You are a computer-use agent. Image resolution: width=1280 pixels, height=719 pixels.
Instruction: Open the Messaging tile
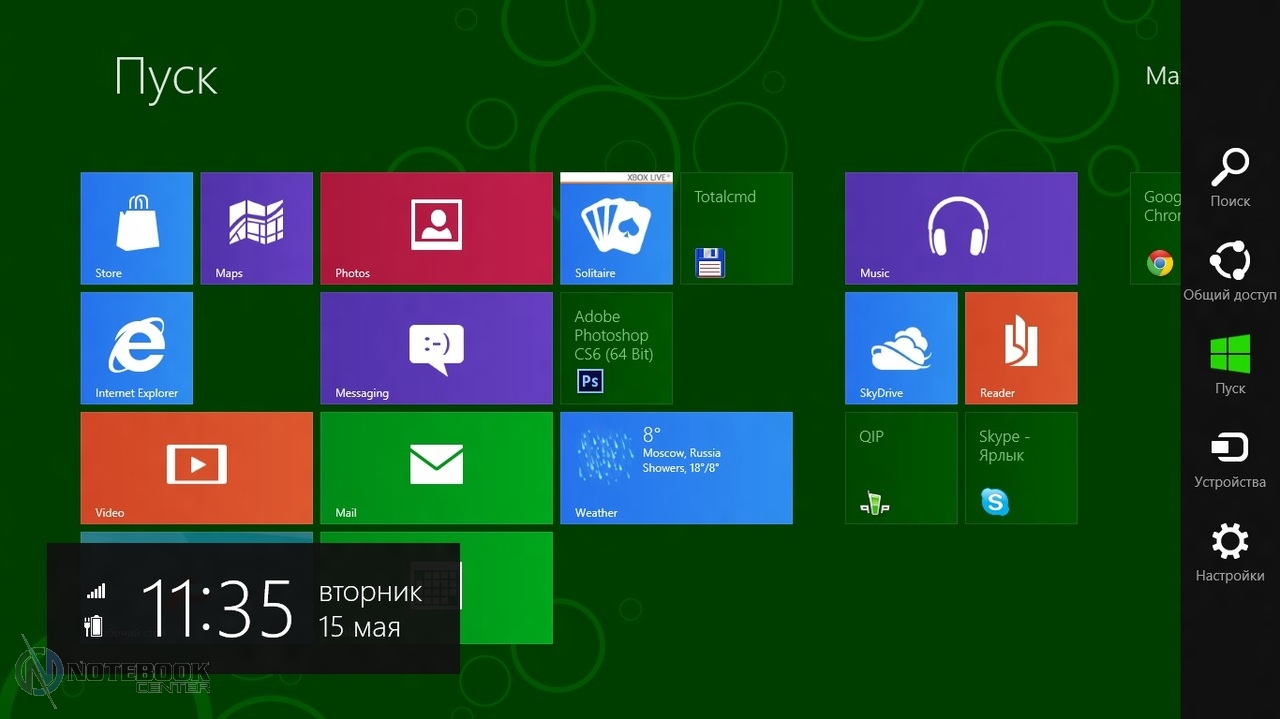(x=436, y=348)
